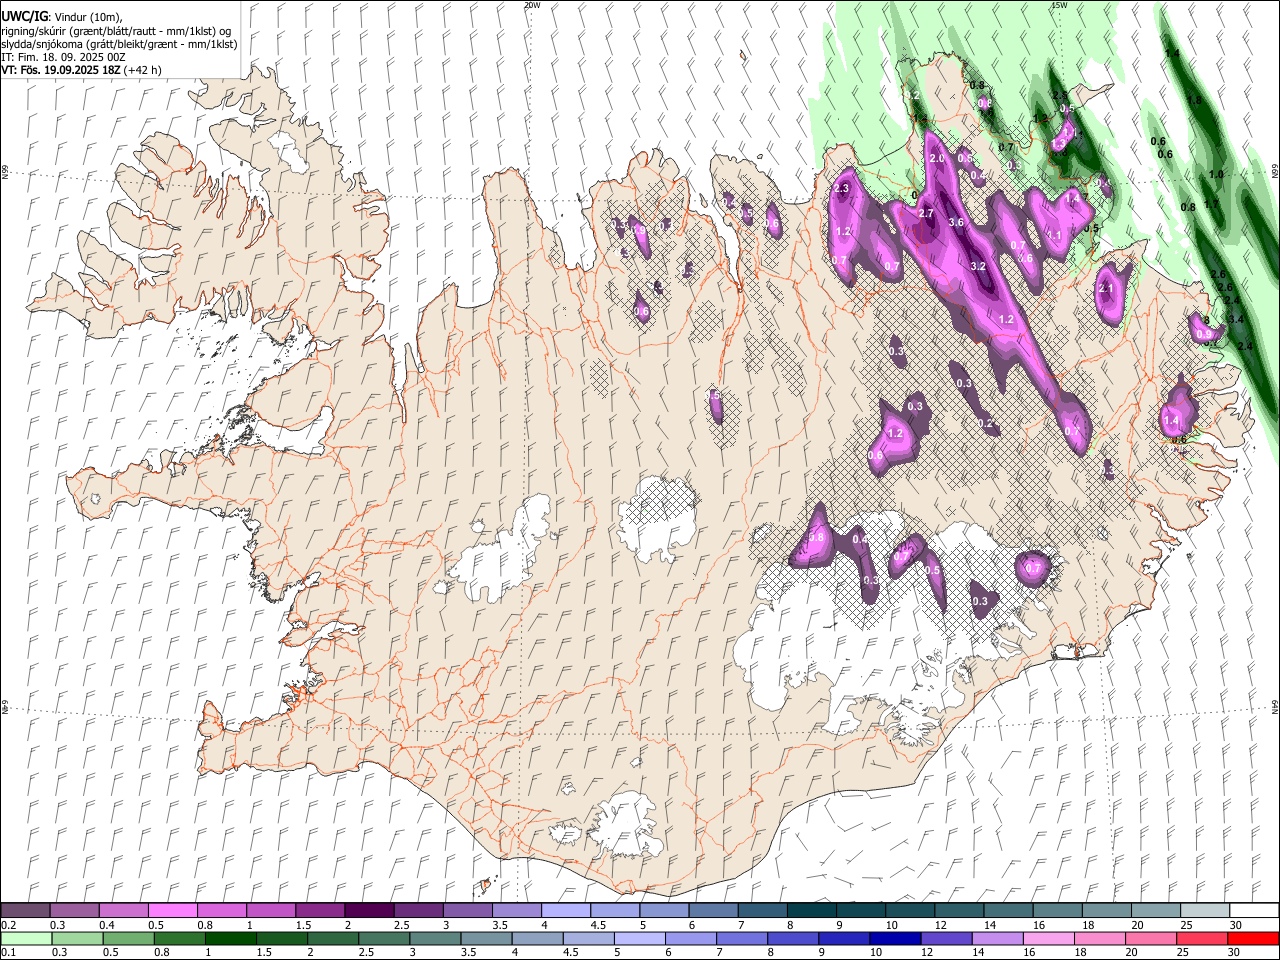Pick the first 0.2 mauve swatch in the top legend row
The height and width of the screenshot is (960, 1280).
25,910
